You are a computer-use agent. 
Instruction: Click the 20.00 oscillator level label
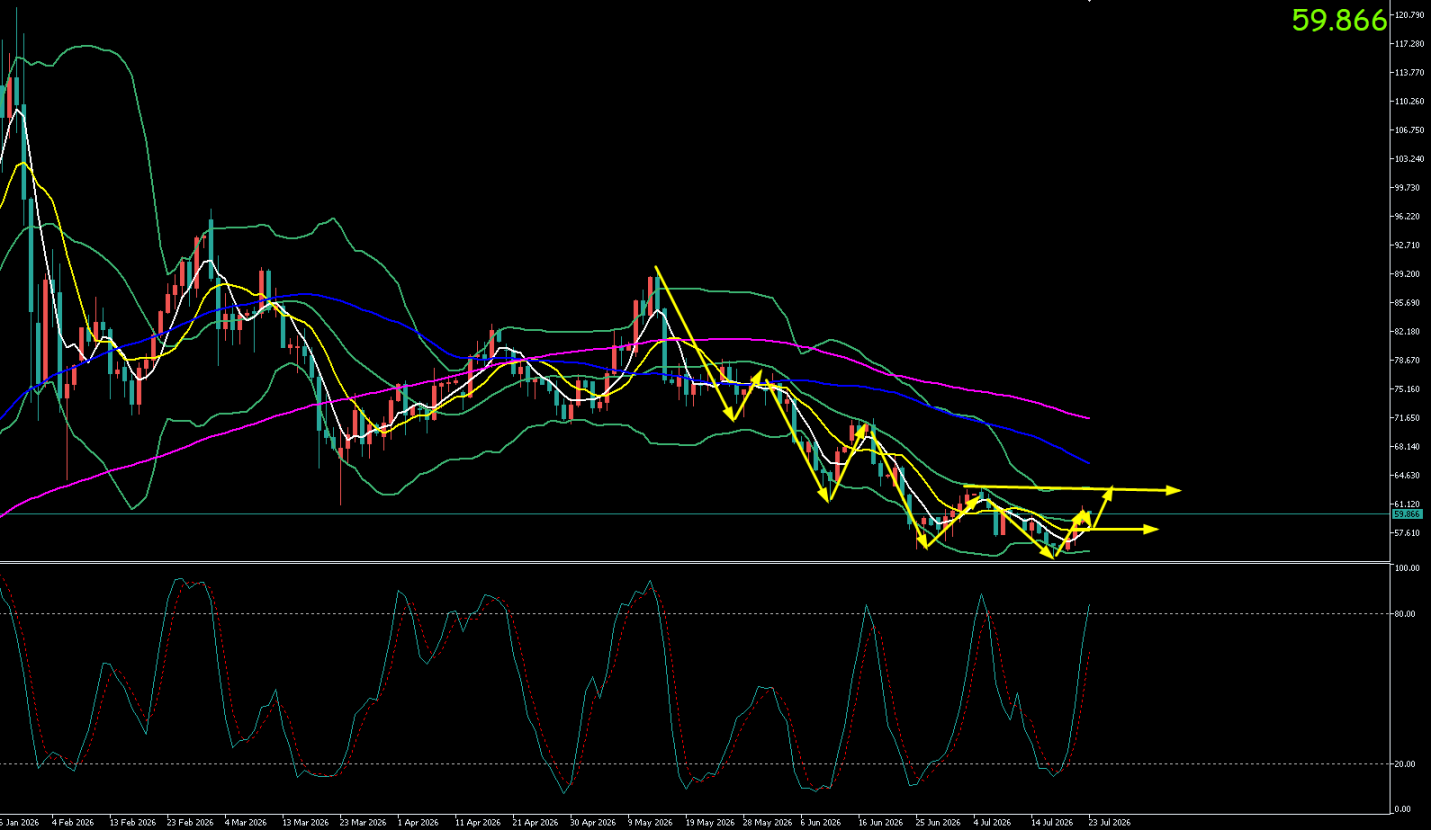[1406, 764]
